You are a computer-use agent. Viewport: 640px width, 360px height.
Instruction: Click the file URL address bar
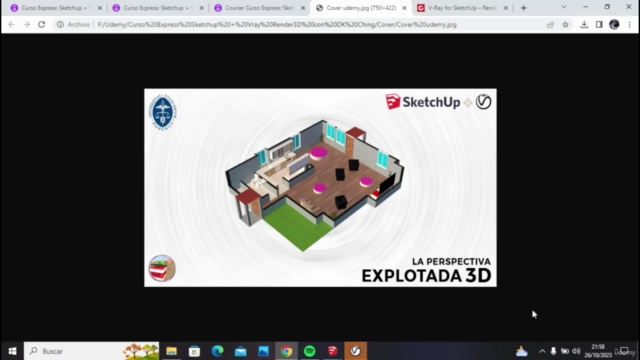277,24
